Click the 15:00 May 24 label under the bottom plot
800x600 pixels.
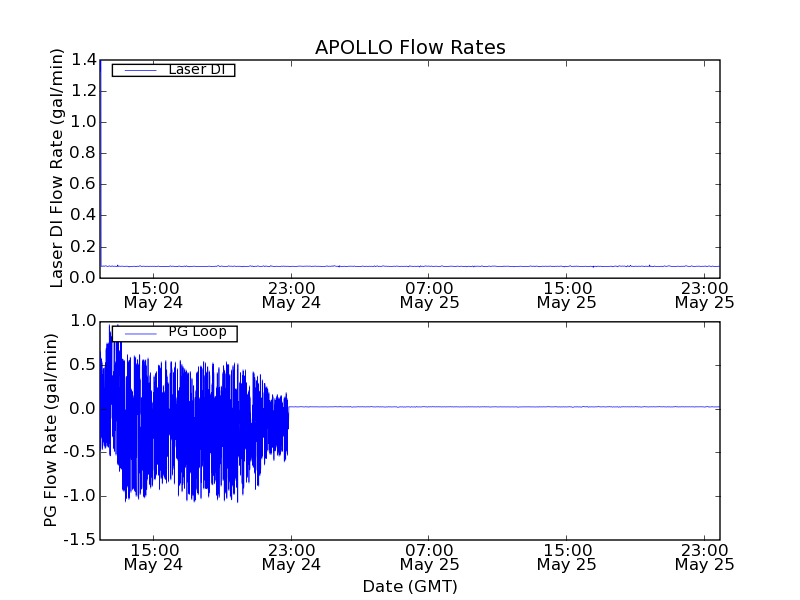click(x=153, y=558)
